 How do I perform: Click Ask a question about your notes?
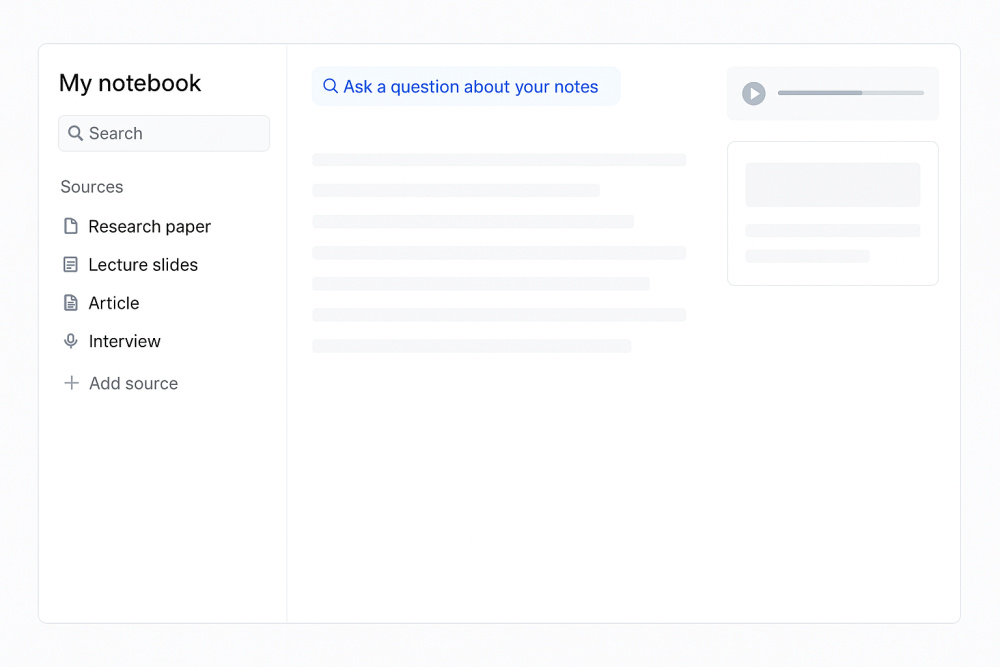470,87
